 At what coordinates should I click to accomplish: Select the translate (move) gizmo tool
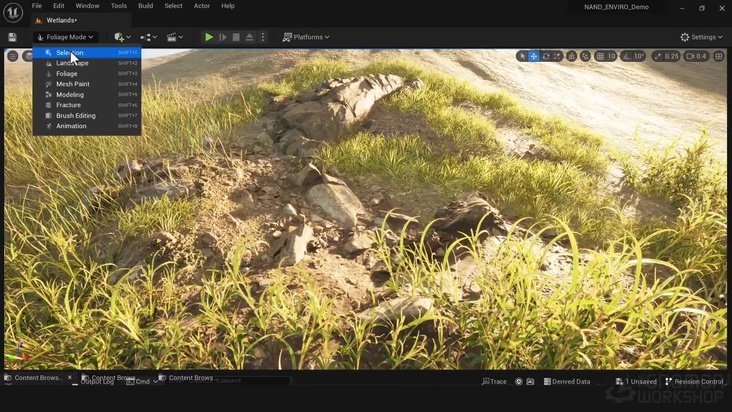534,56
